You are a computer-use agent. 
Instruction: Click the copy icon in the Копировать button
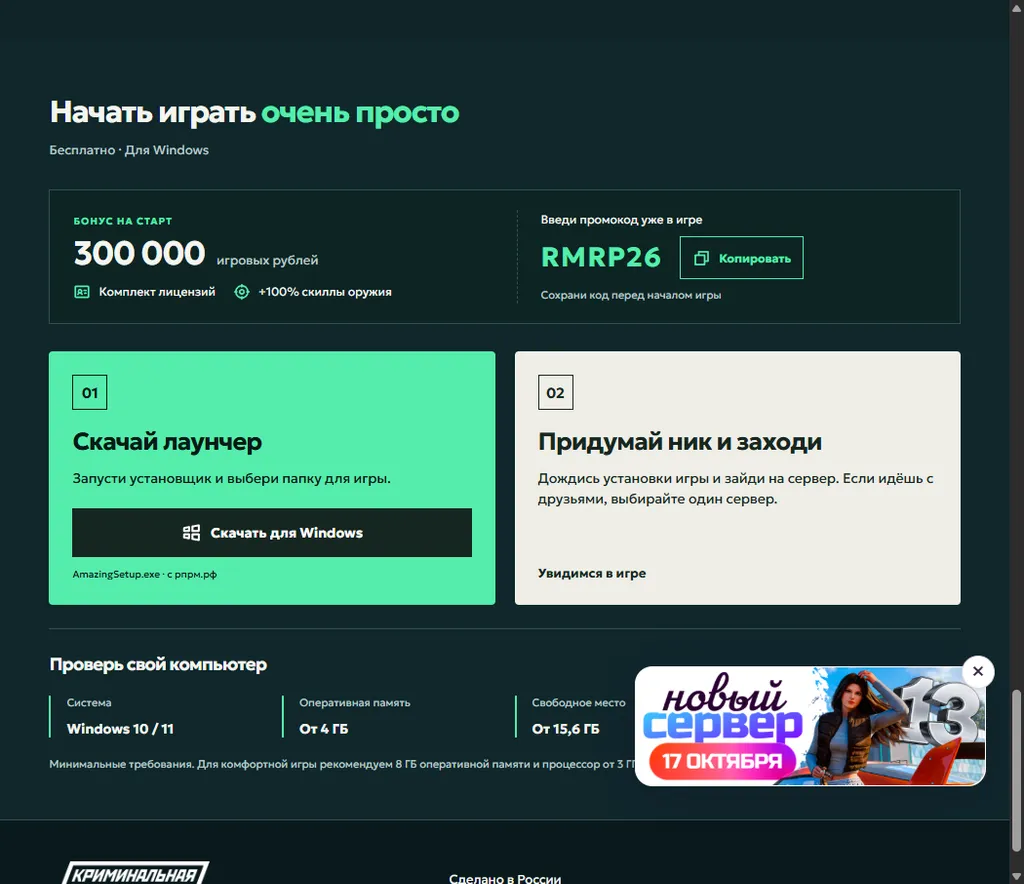coord(701,259)
